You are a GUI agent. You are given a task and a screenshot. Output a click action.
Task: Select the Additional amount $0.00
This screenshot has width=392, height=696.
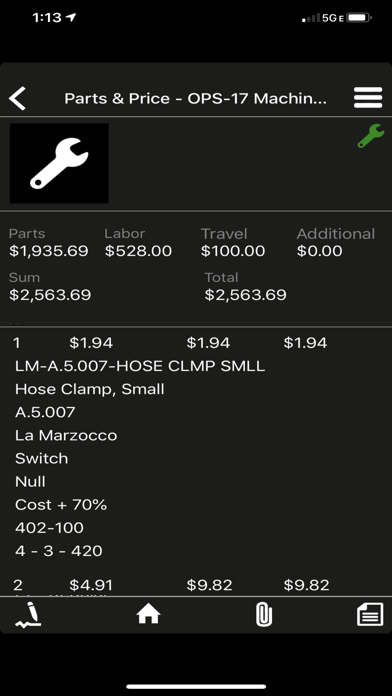[319, 251]
